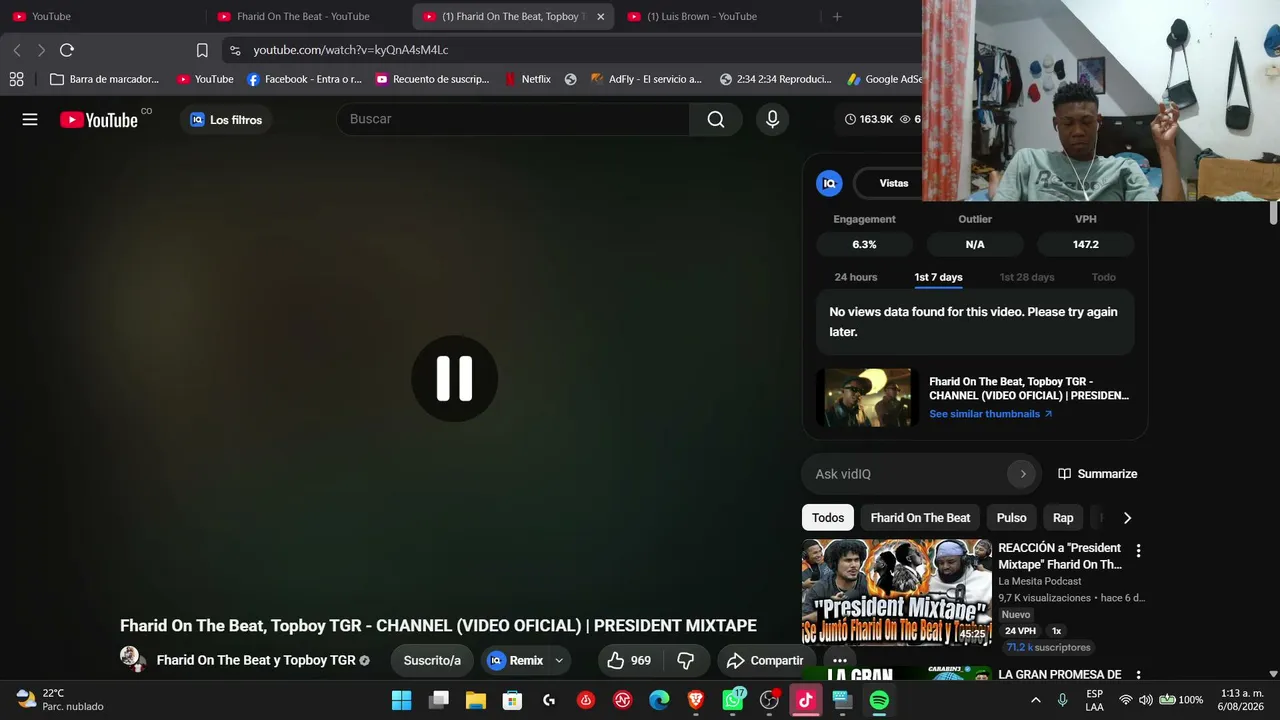Click the Outlier value N/A
1280x720 pixels.
[x=975, y=244]
